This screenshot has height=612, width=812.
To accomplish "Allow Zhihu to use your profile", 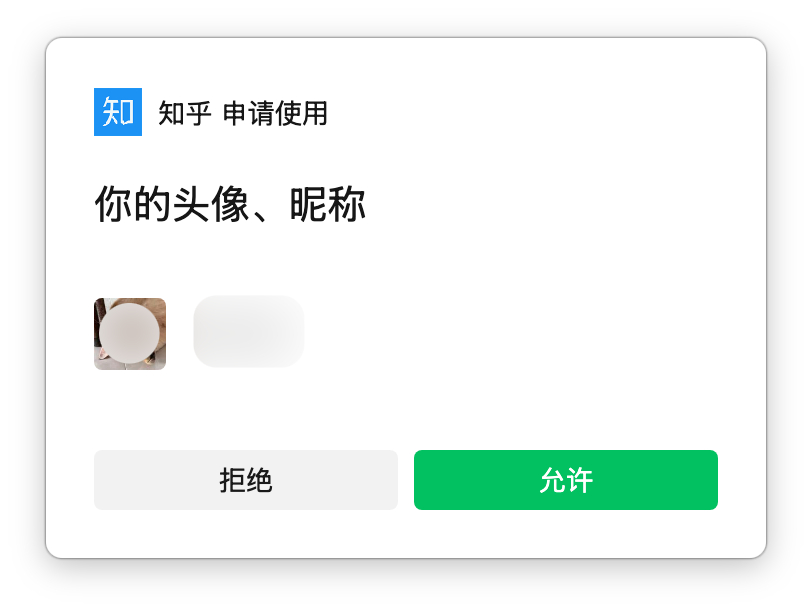I will tap(566, 480).
